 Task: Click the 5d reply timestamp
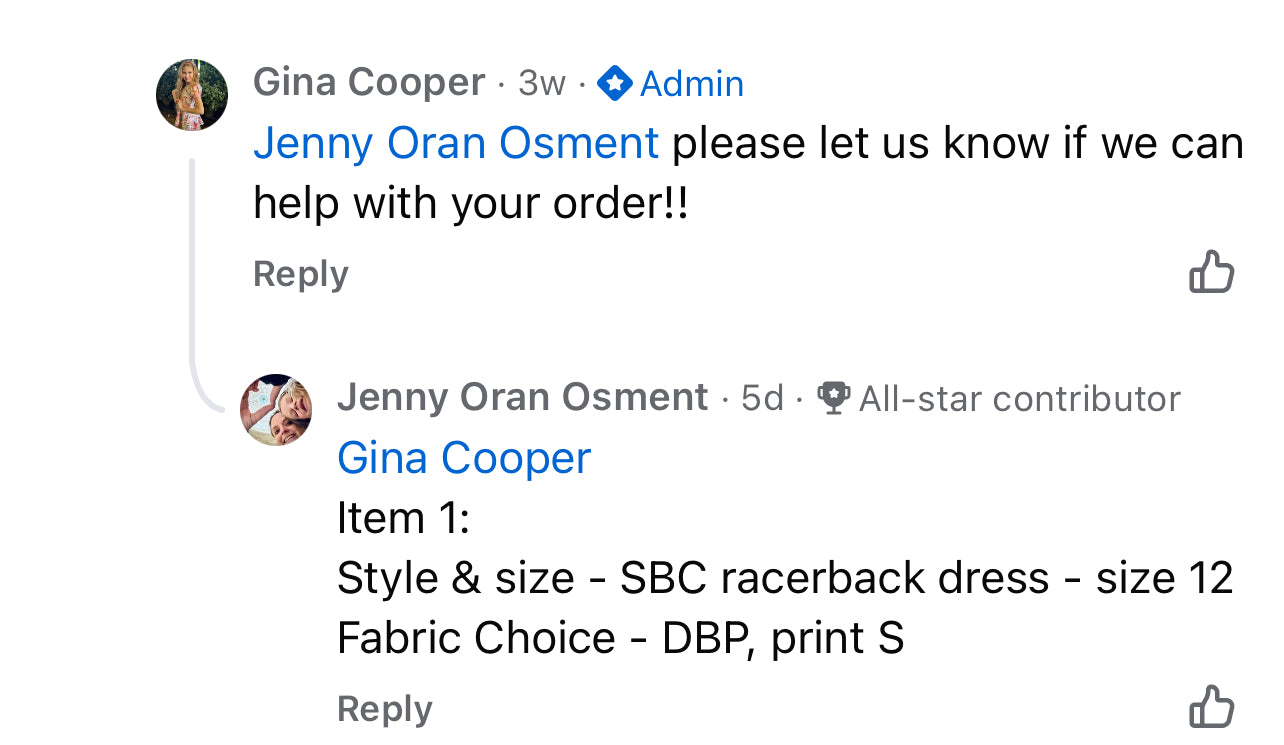pos(762,398)
